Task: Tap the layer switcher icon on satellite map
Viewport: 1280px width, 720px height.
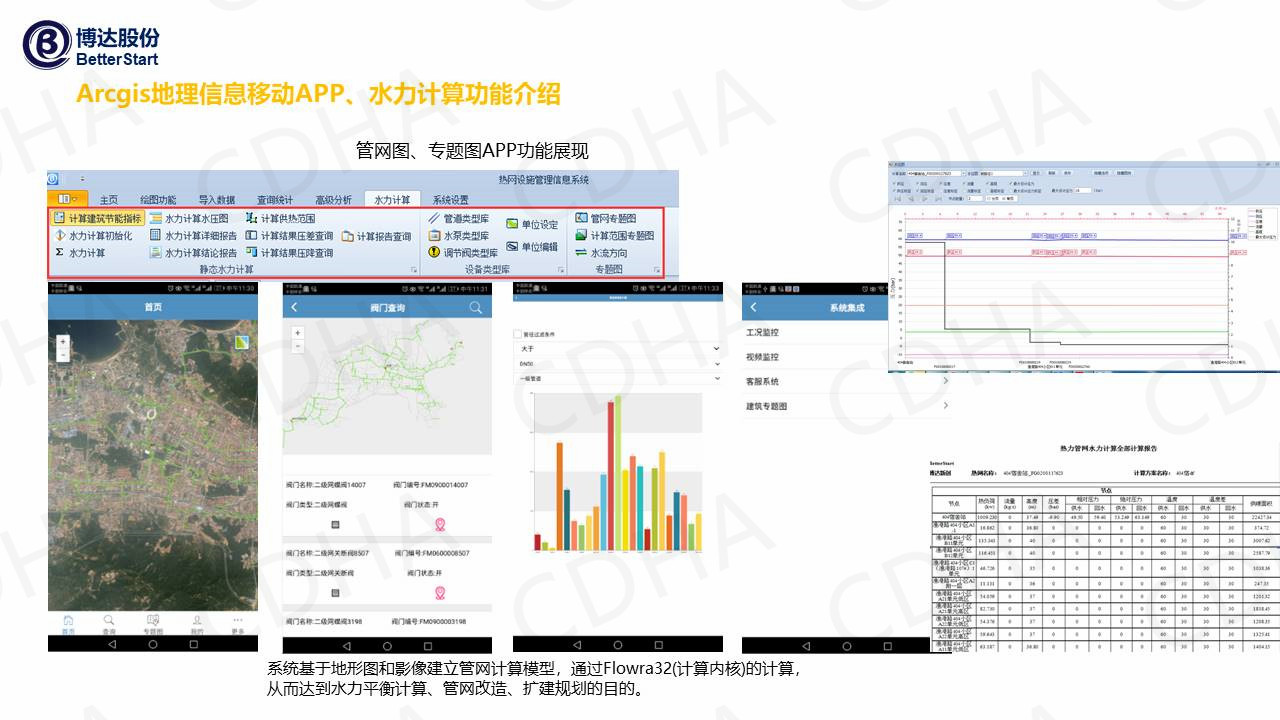Action: click(x=241, y=343)
